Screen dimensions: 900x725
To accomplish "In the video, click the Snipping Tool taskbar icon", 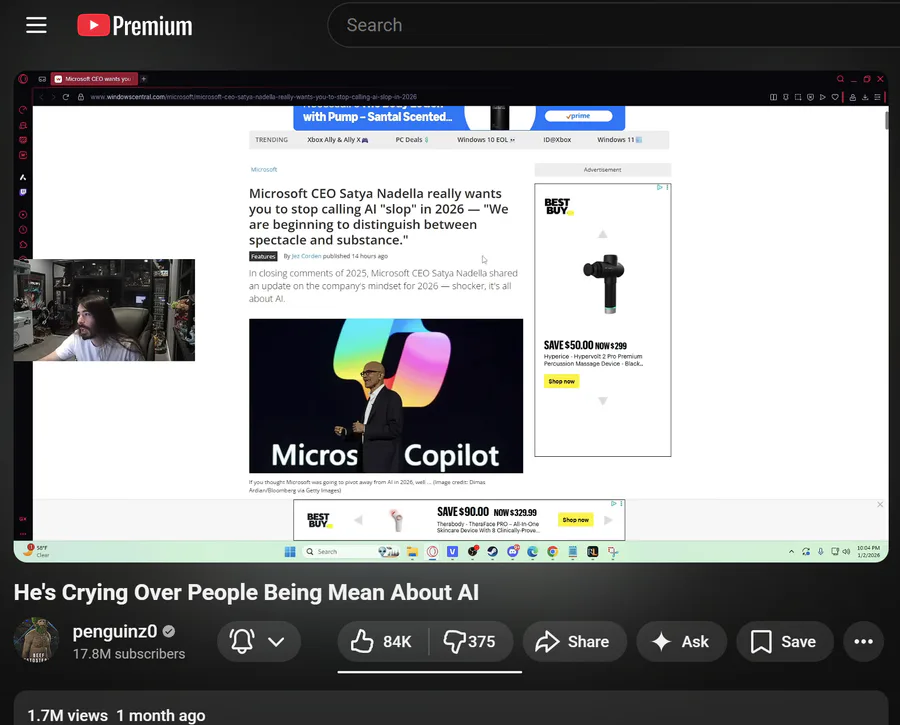I will [x=613, y=552].
